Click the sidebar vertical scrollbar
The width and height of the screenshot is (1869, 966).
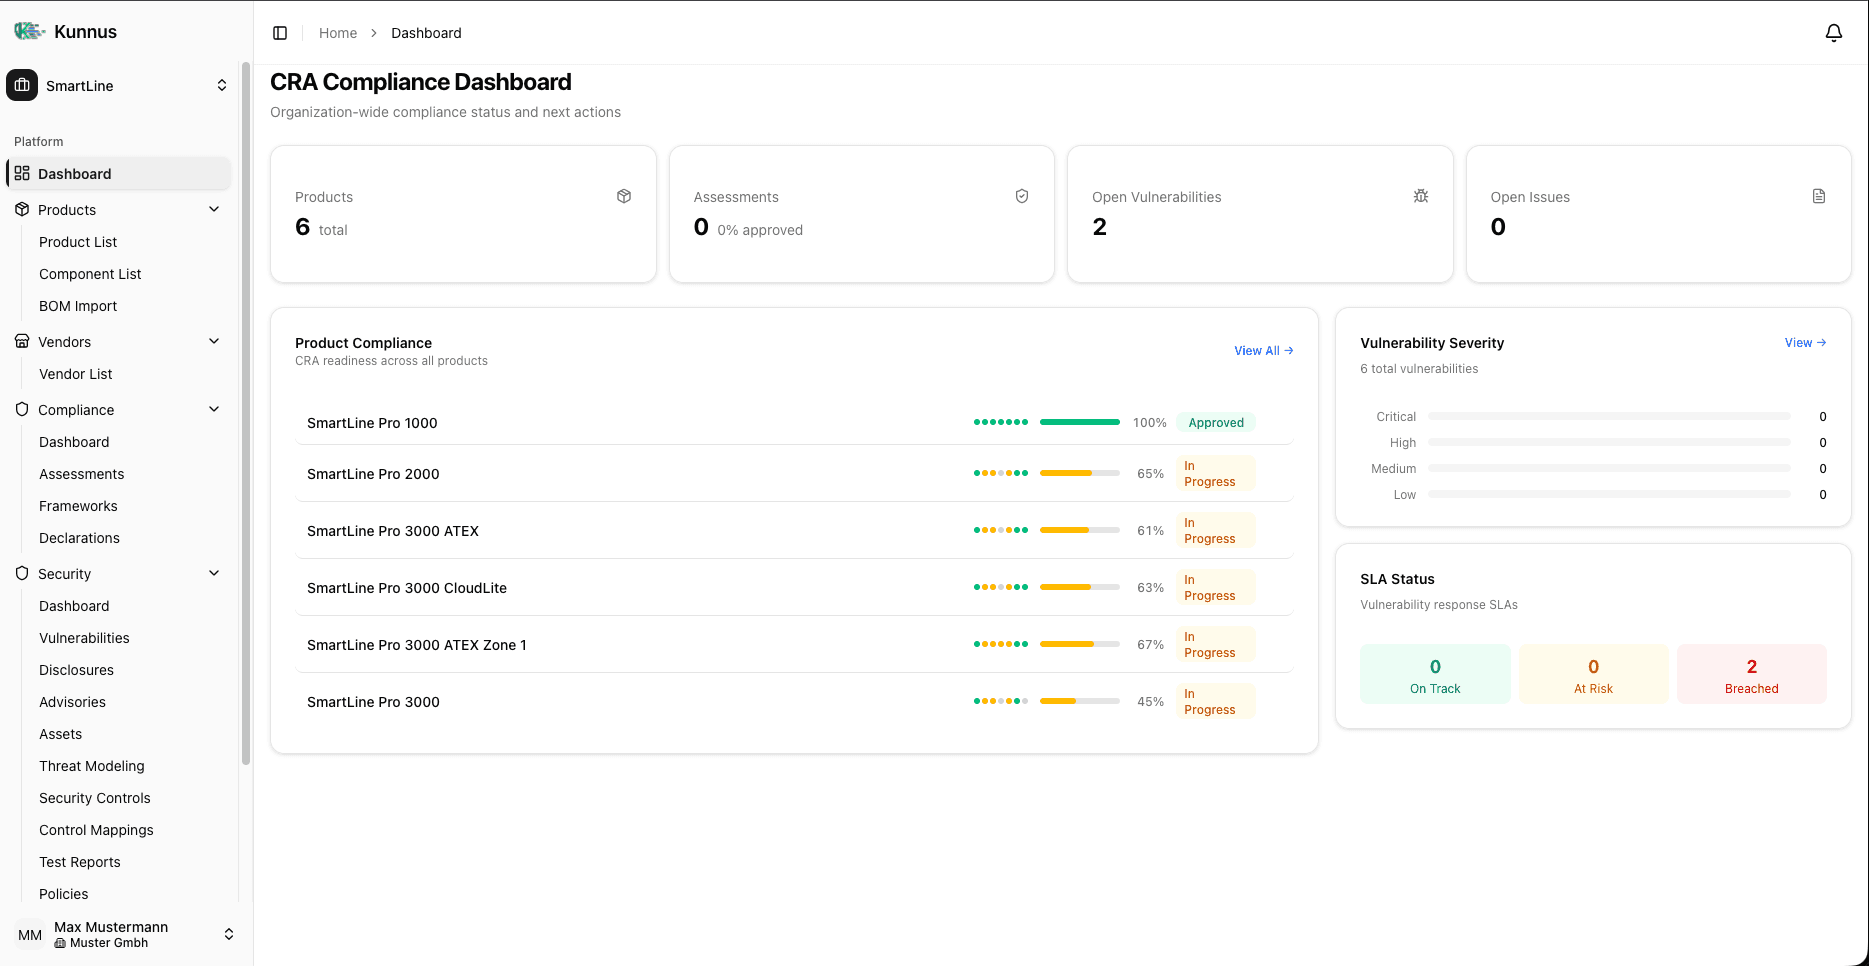(246, 415)
